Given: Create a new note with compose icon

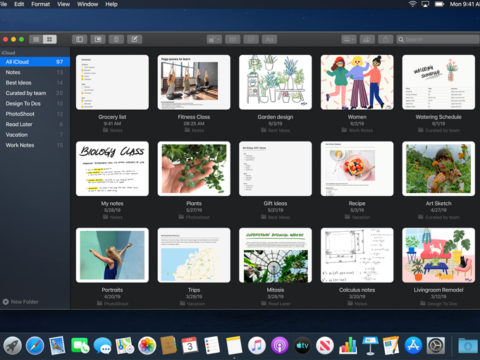Looking at the screenshot, I should pos(134,39).
